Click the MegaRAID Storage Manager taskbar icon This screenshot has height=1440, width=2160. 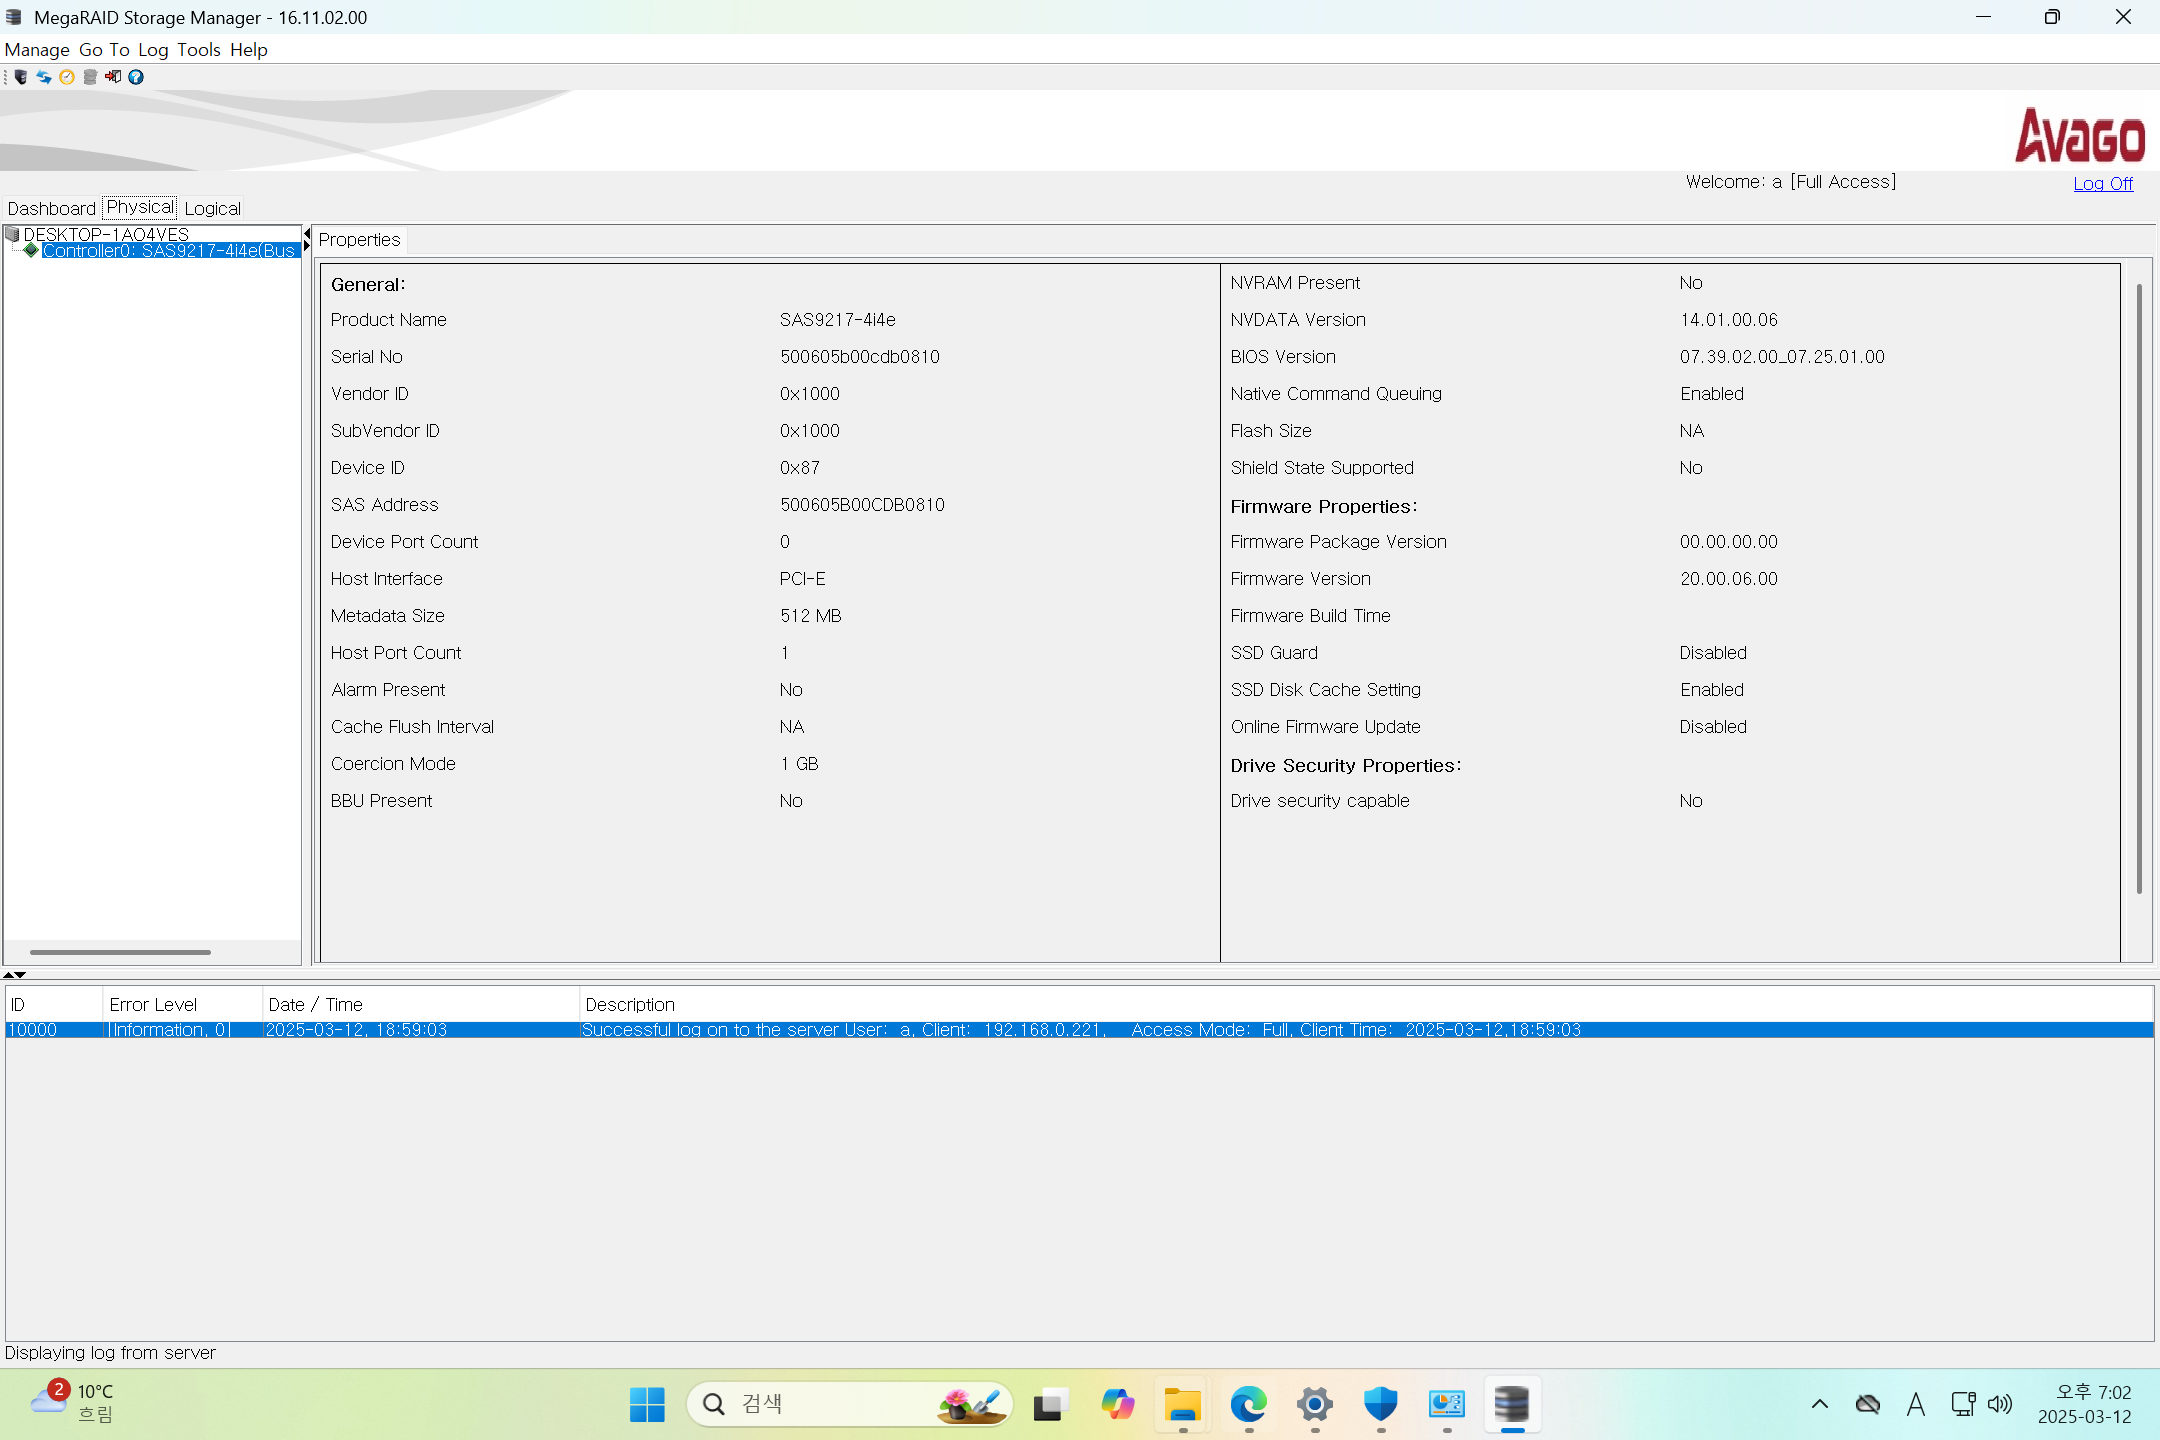click(x=1512, y=1405)
